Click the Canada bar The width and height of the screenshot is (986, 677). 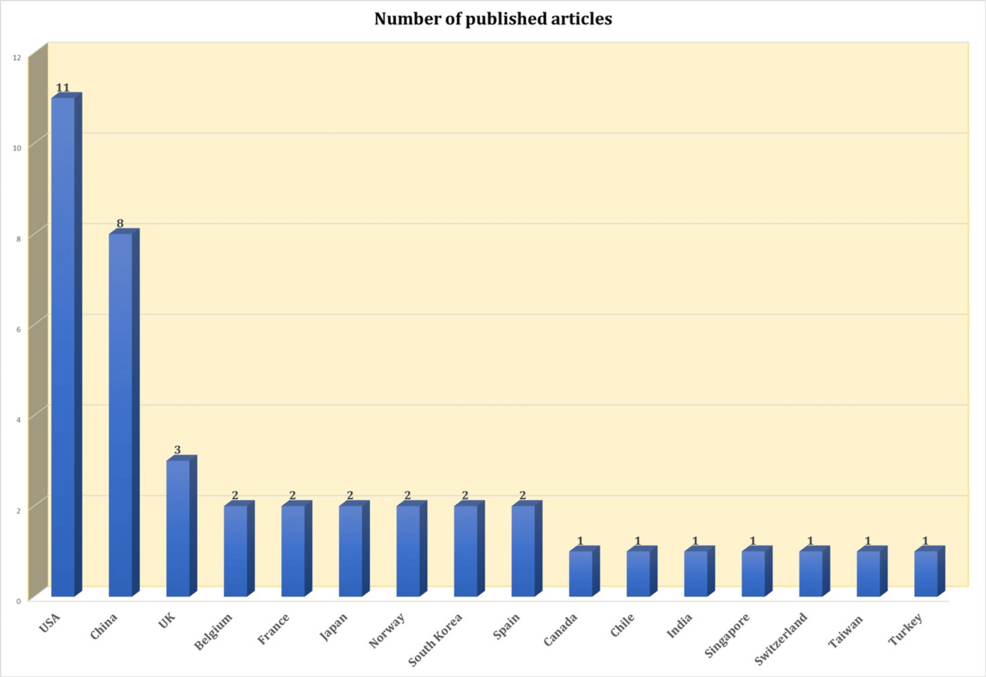(x=581, y=573)
